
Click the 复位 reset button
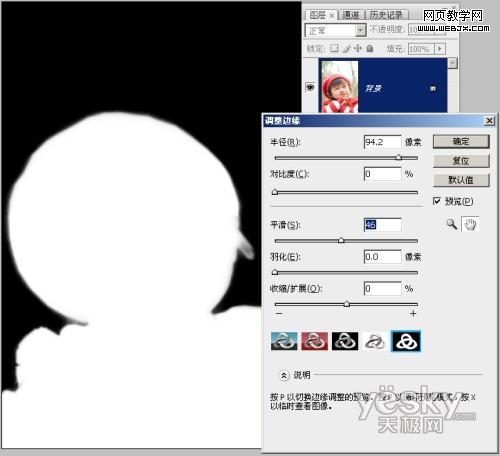point(461,161)
